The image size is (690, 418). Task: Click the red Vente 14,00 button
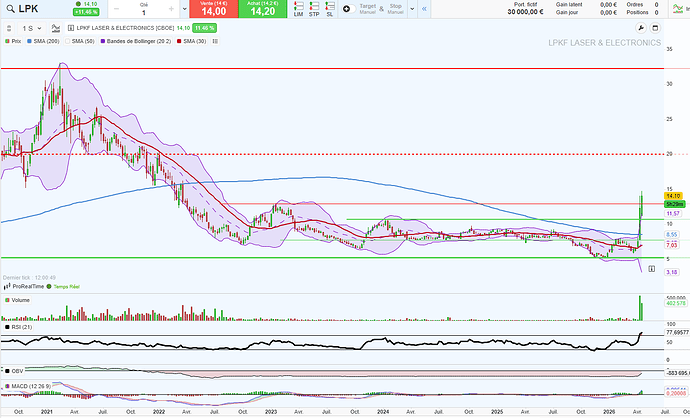[214, 9]
